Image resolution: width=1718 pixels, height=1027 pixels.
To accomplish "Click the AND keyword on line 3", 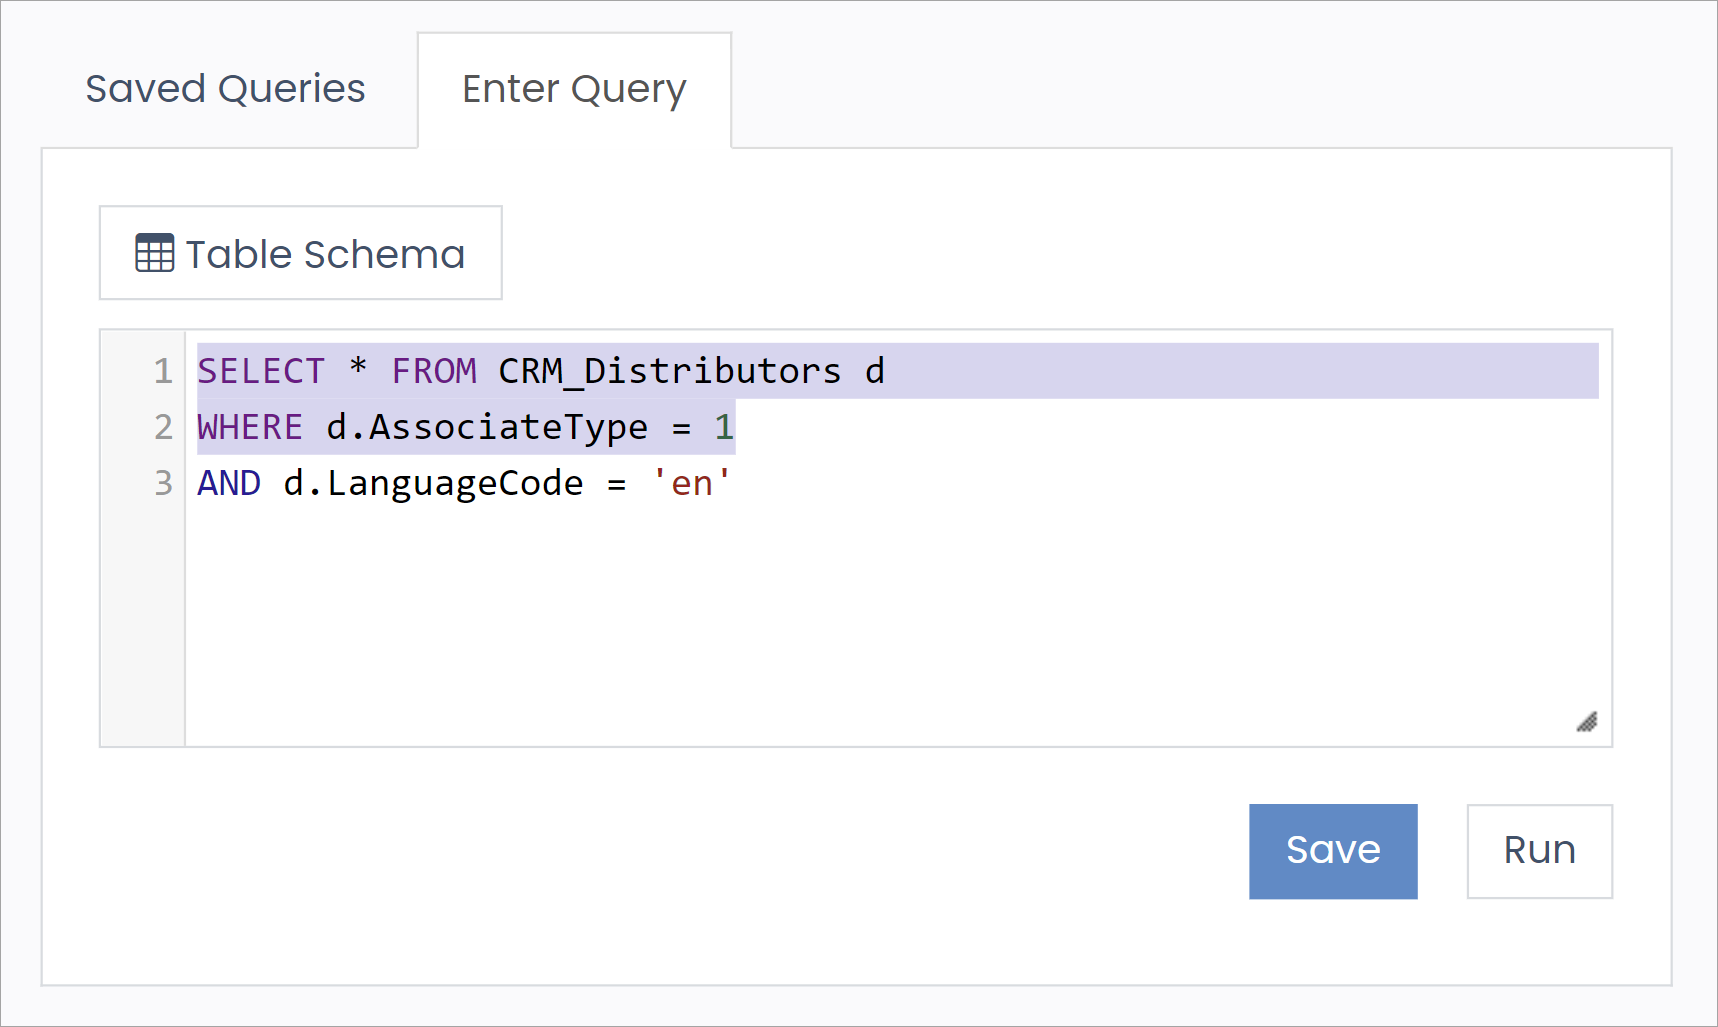I will tap(229, 483).
